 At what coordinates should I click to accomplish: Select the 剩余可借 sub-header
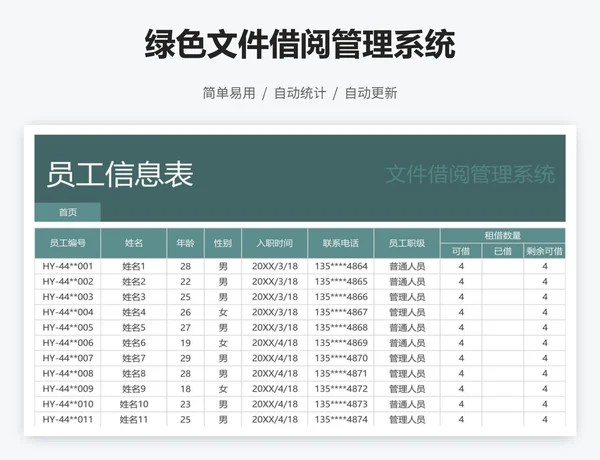[545, 251]
